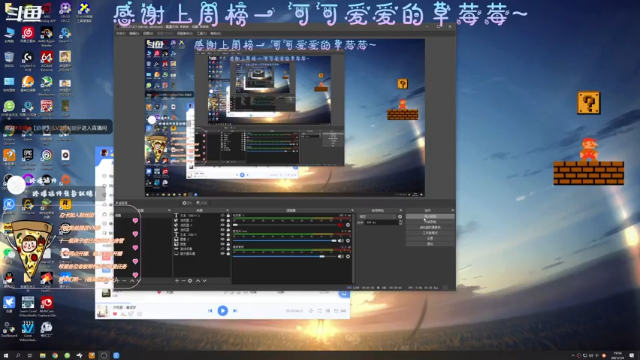Click the Exit button in OBS controls

point(430,244)
